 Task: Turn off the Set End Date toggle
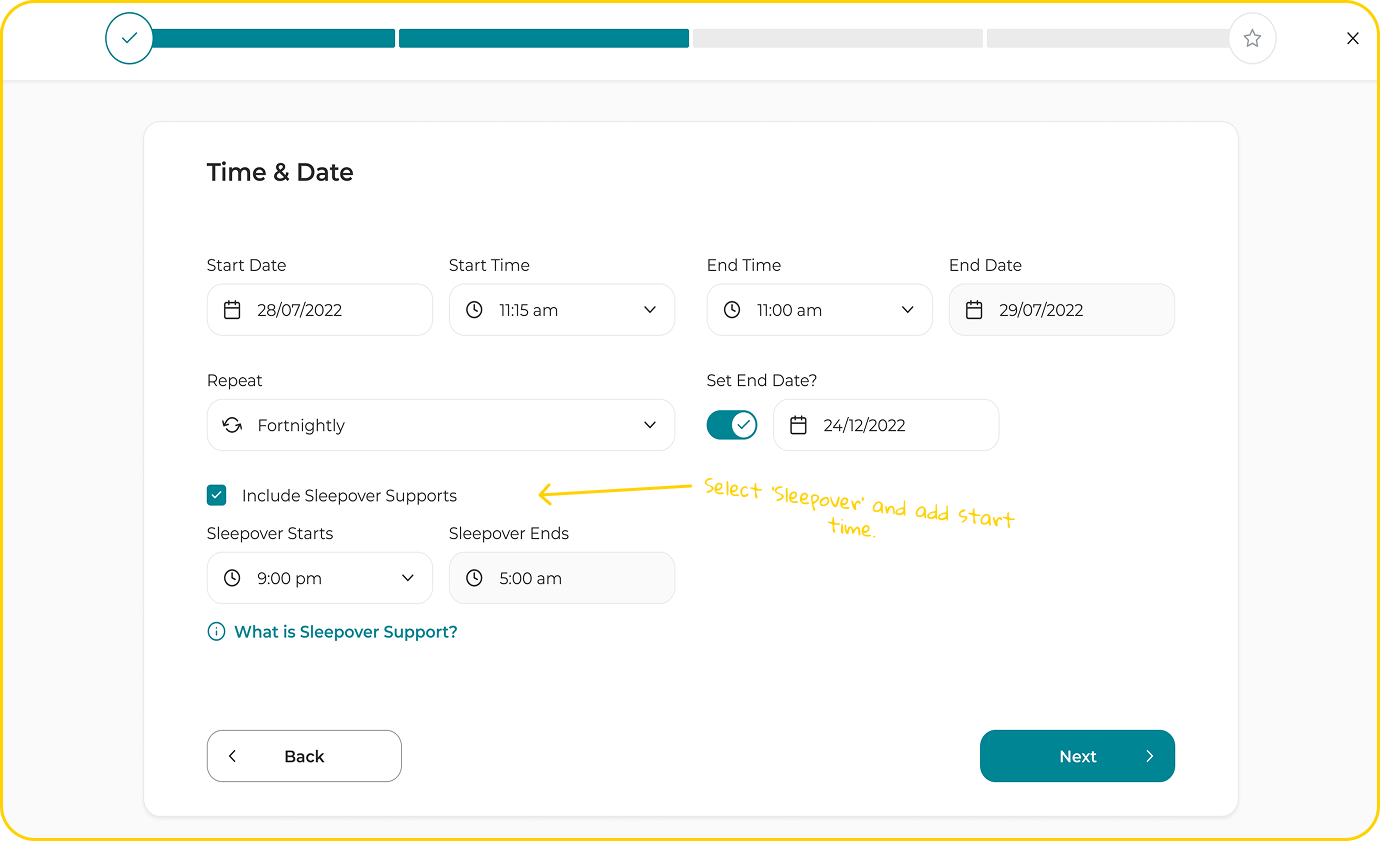point(732,425)
